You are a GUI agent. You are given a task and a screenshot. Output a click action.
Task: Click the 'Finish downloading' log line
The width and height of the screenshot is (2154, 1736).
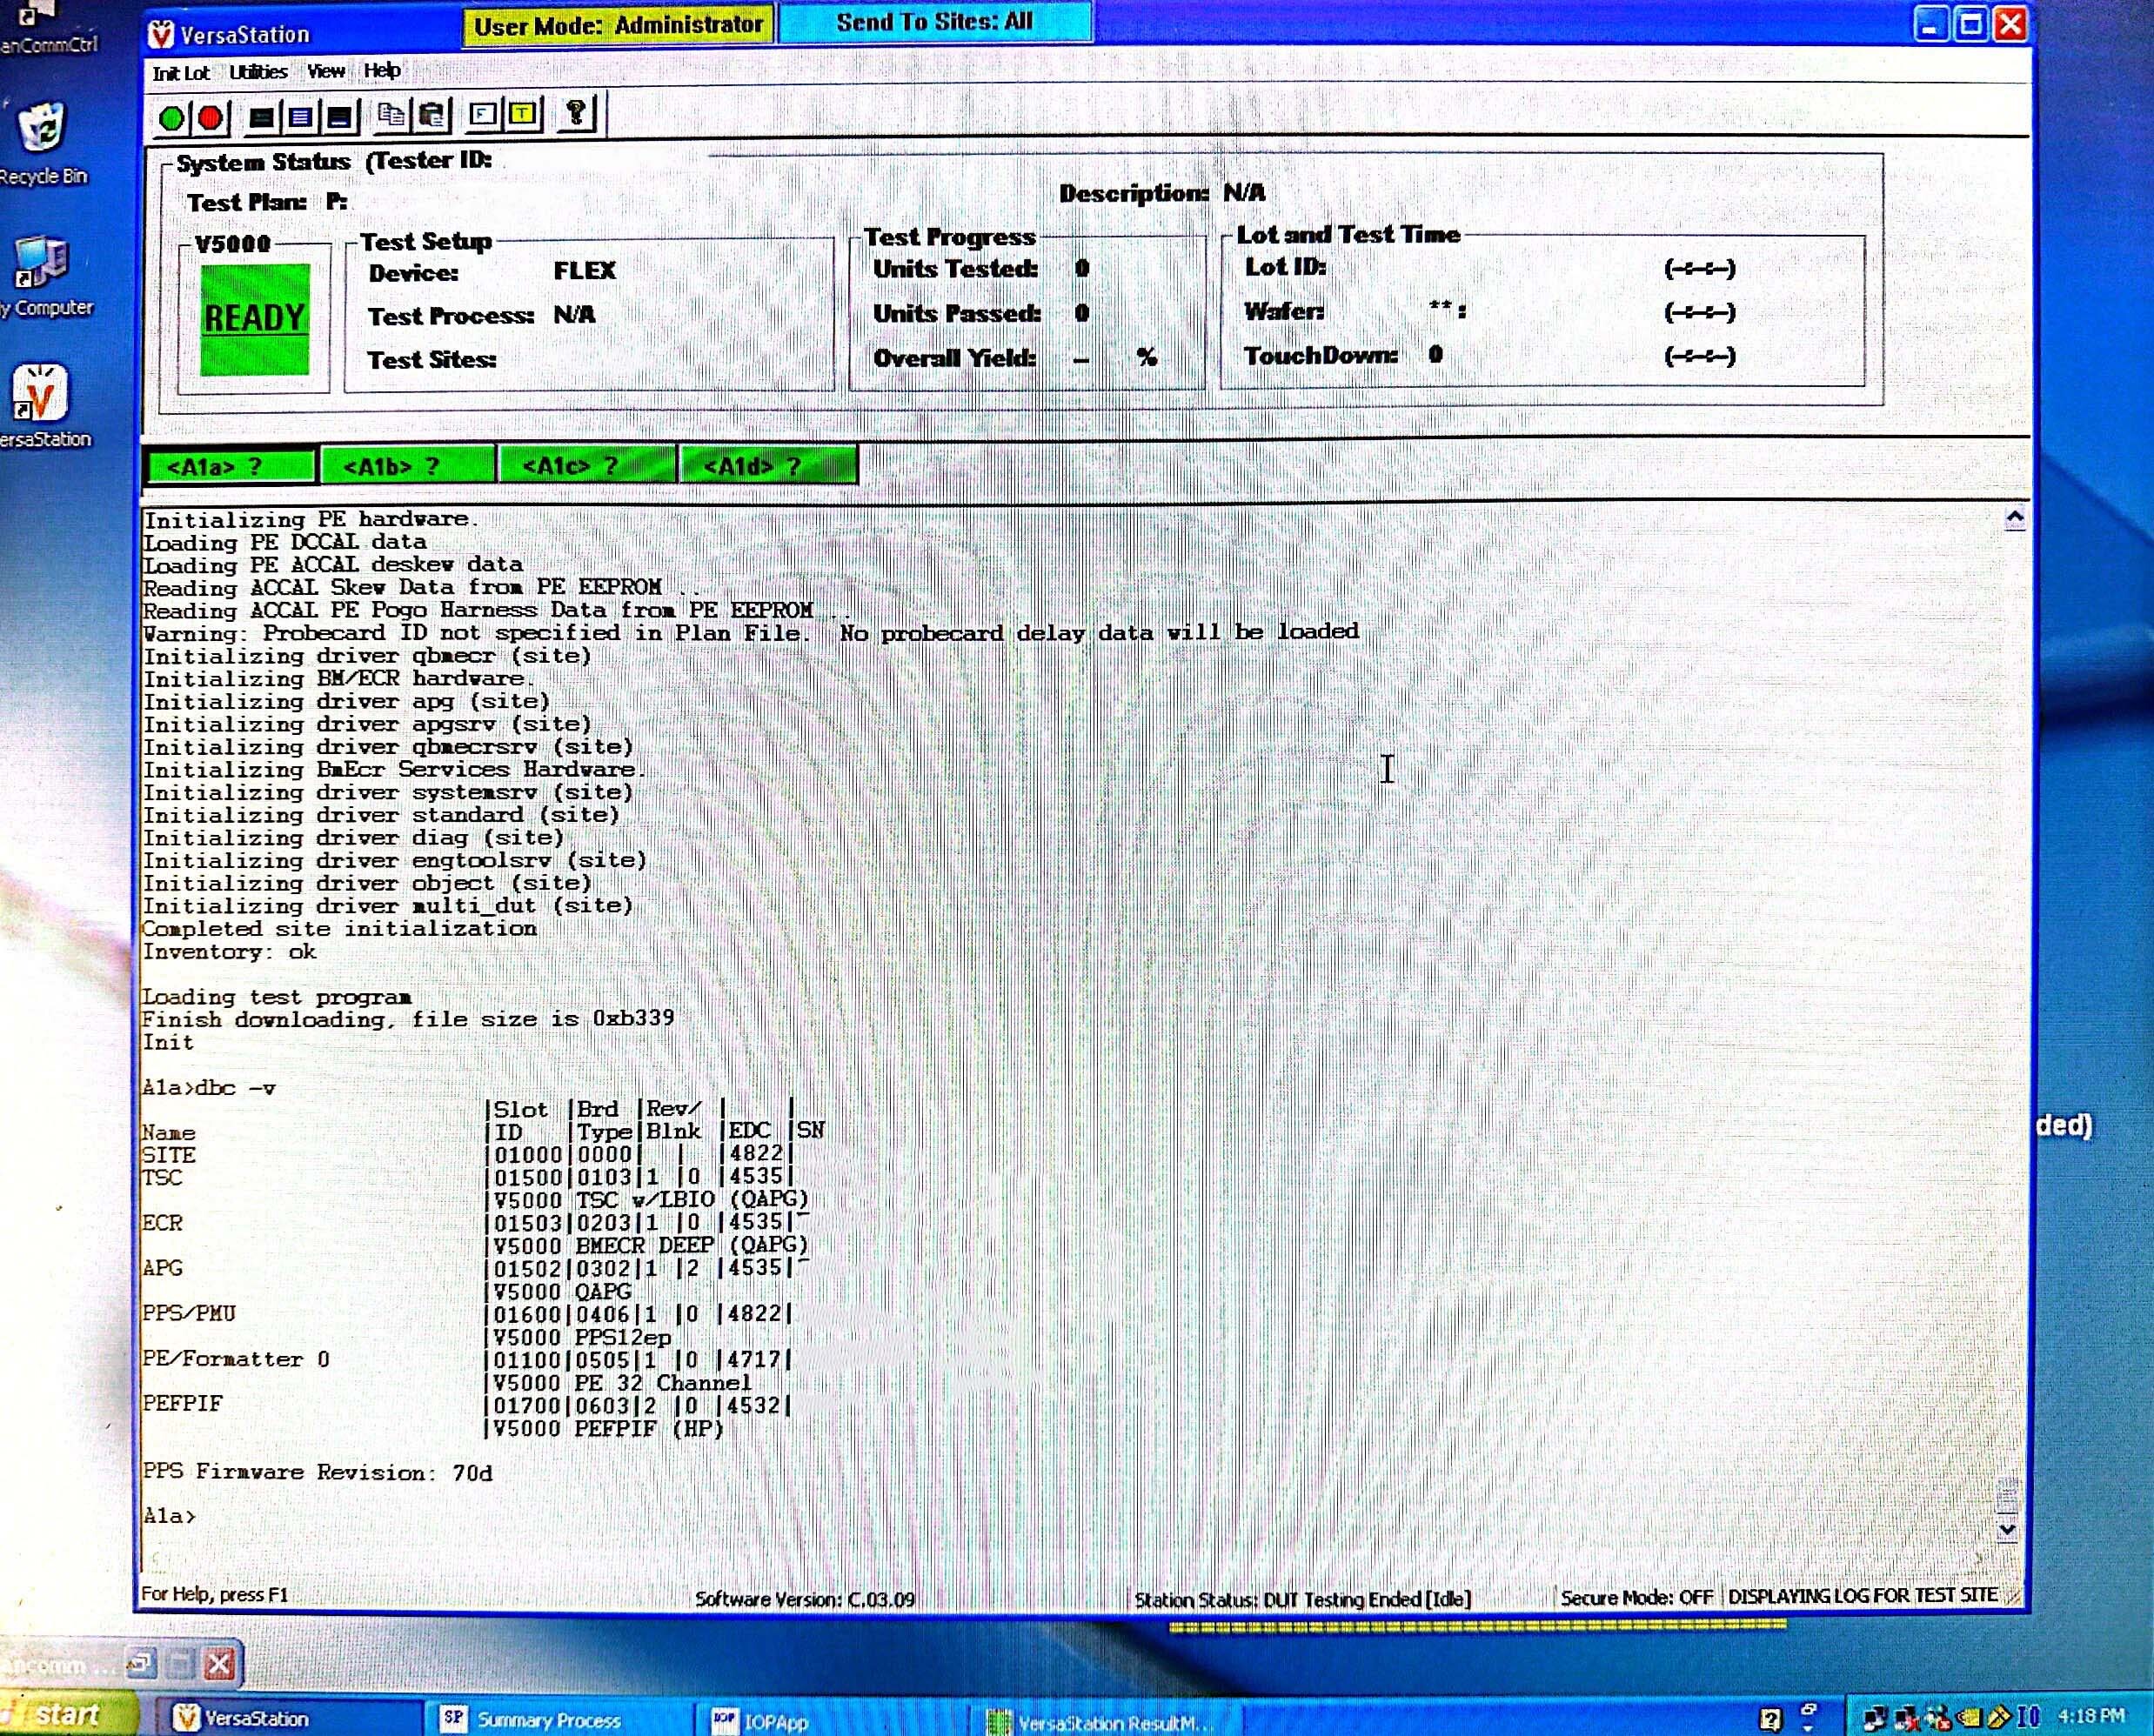click(408, 1019)
